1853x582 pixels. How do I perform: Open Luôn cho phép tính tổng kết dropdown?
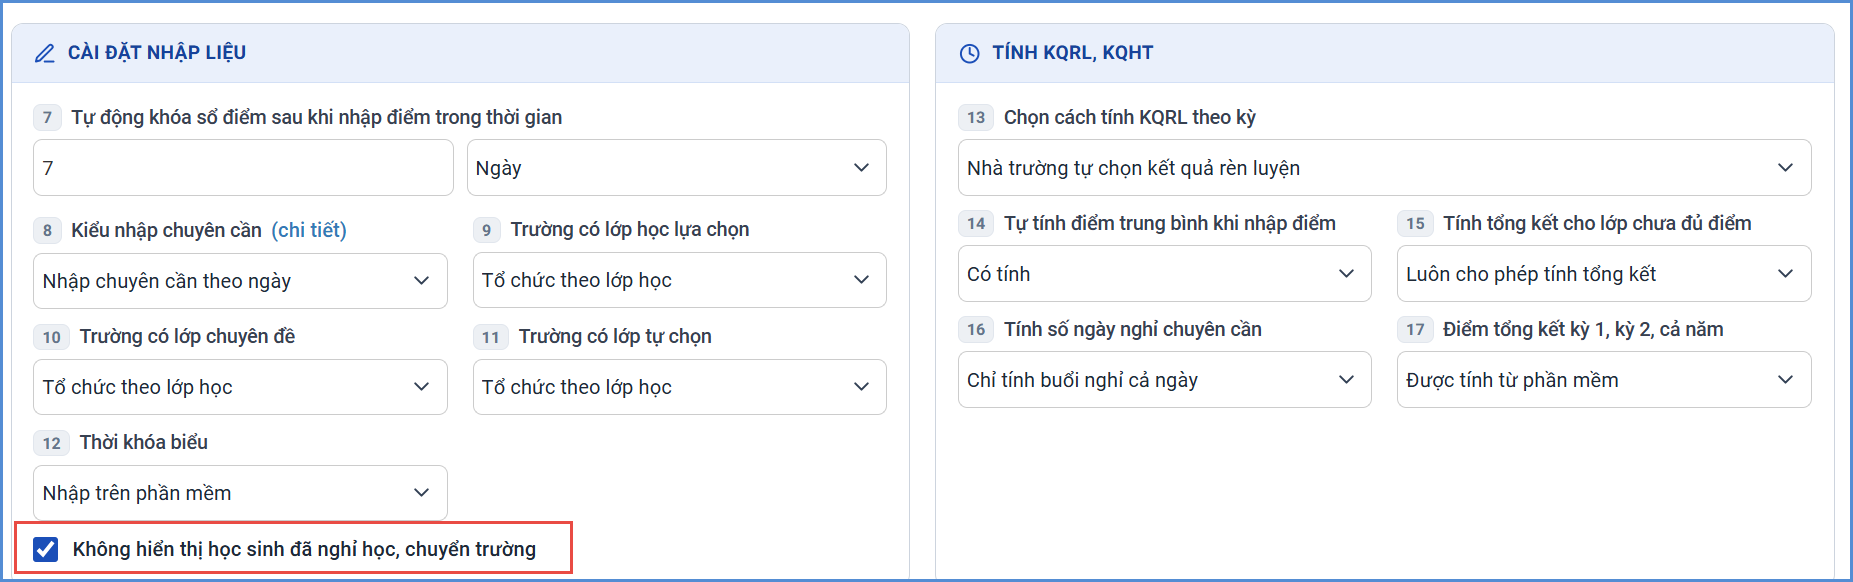pos(1604,274)
